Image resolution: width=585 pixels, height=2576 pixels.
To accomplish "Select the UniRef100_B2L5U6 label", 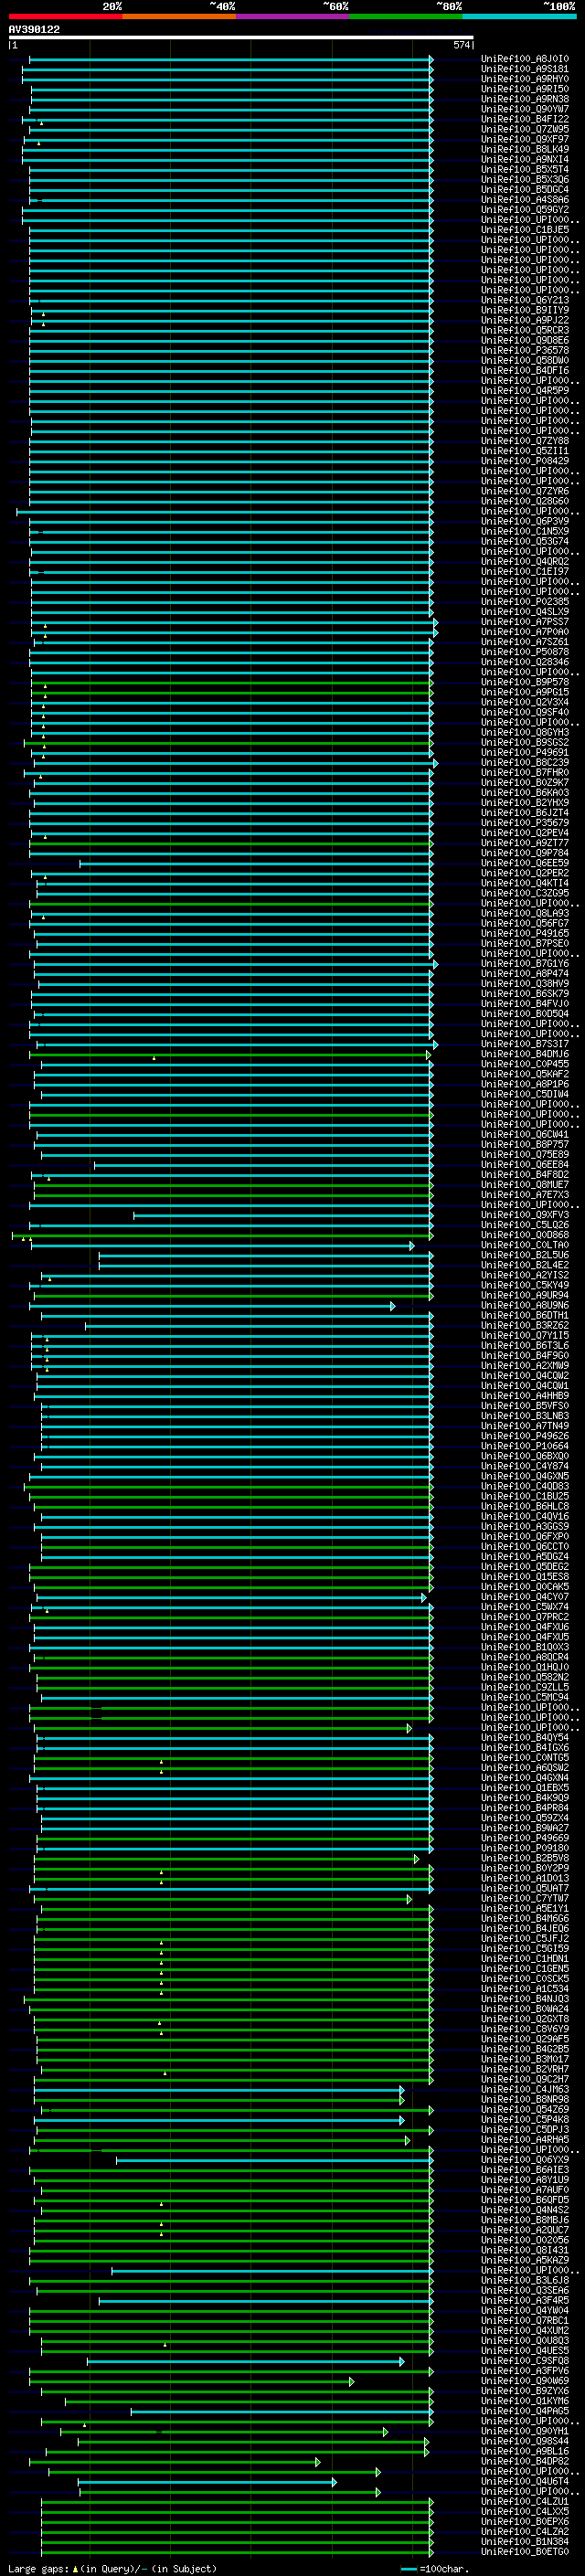I will tap(525, 1255).
